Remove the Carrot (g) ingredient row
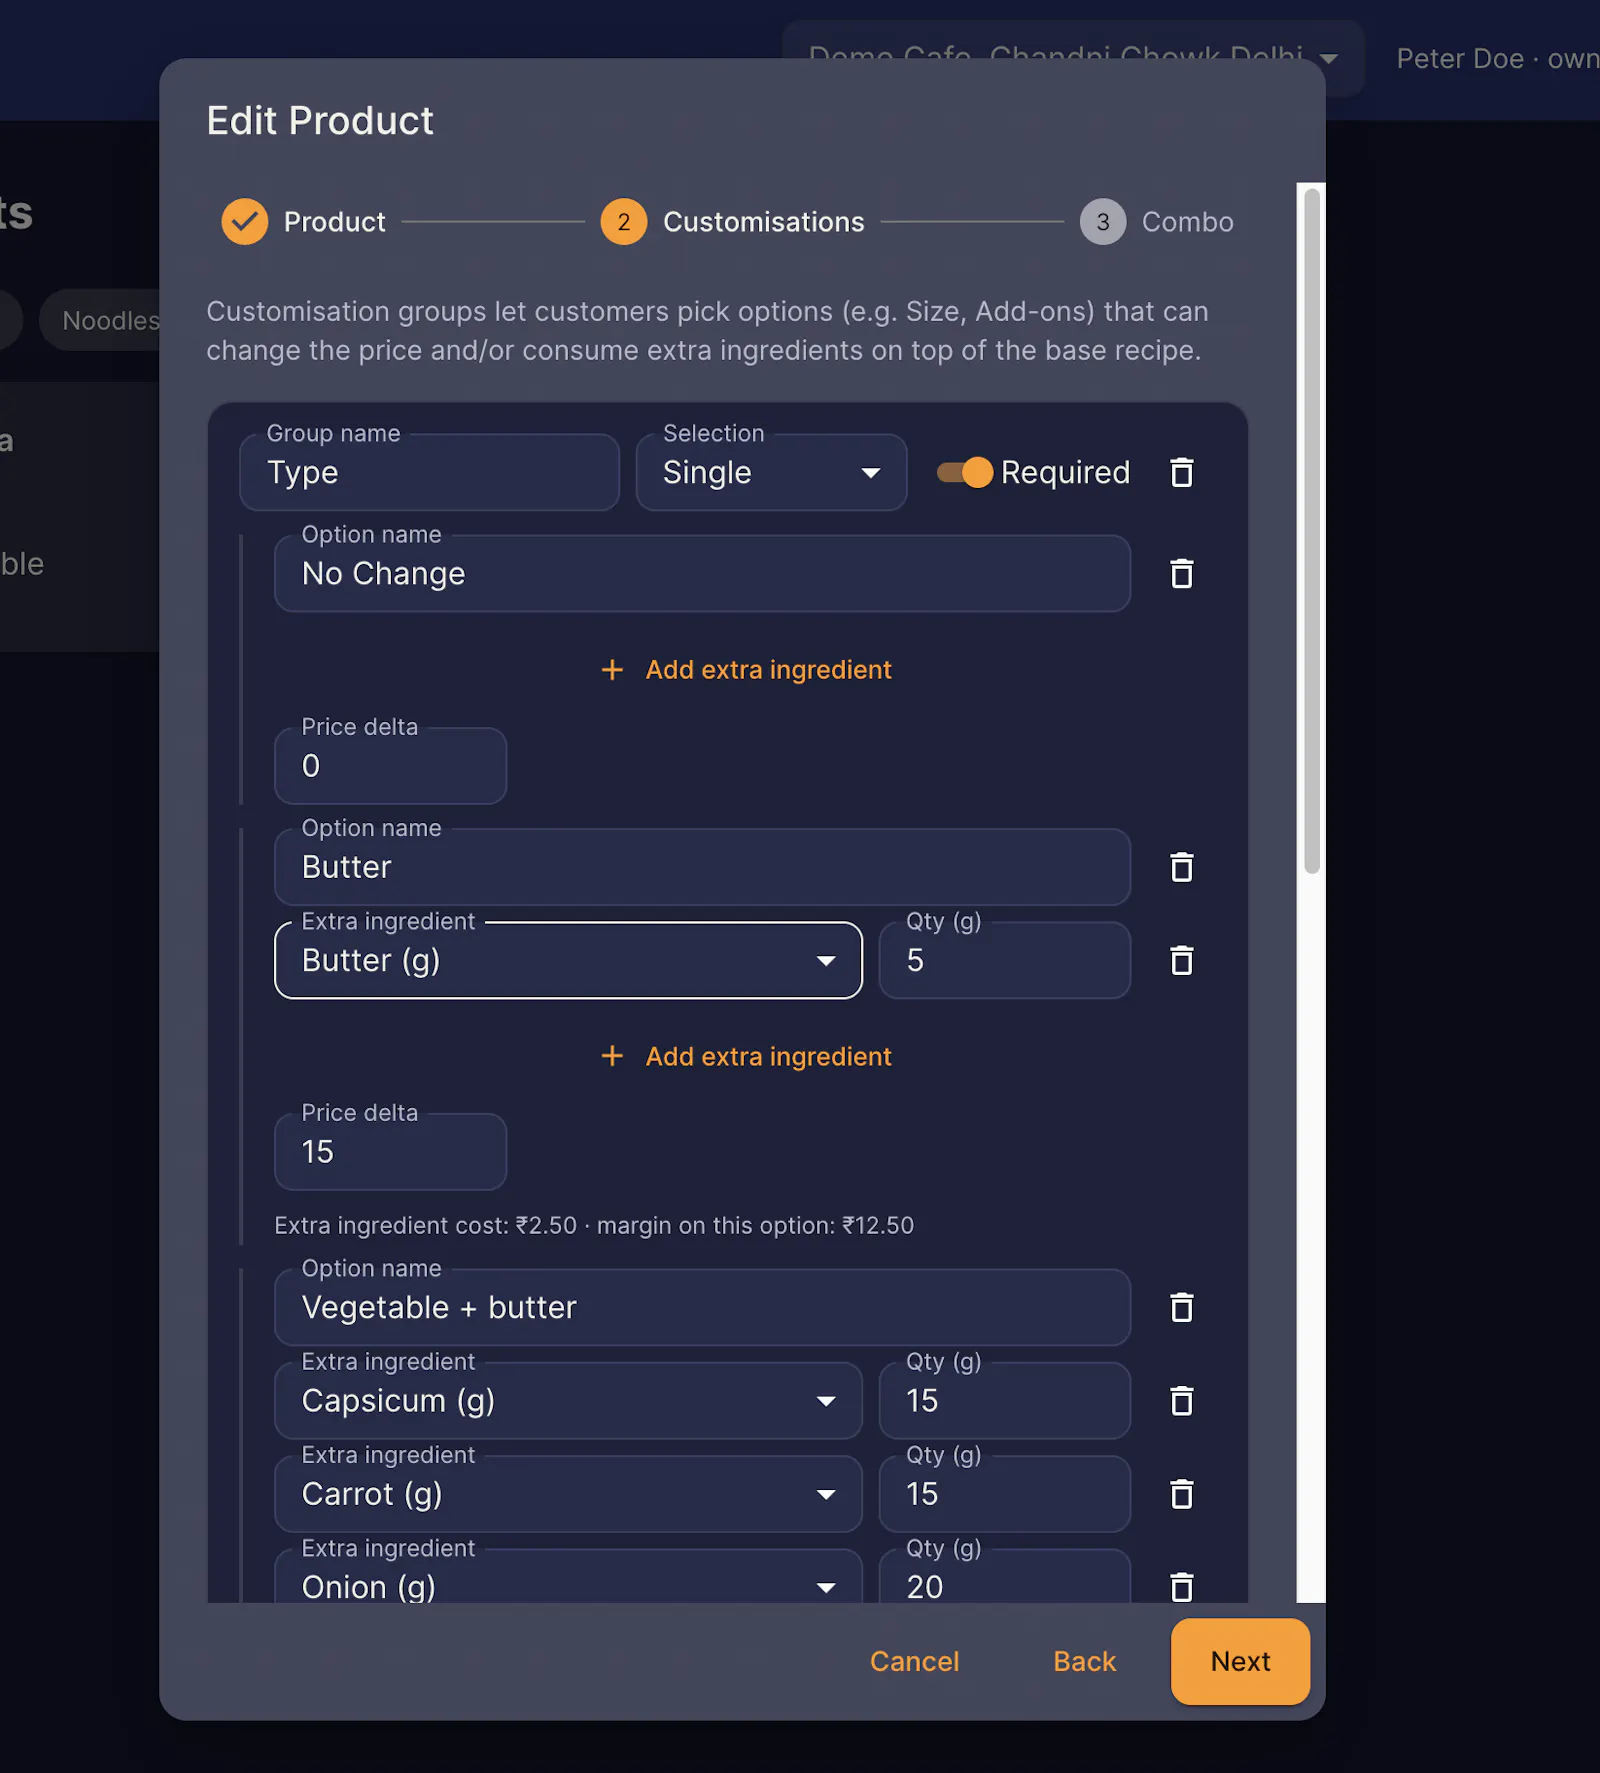Screen dimensions: 1600x1773 click(x=1181, y=1494)
